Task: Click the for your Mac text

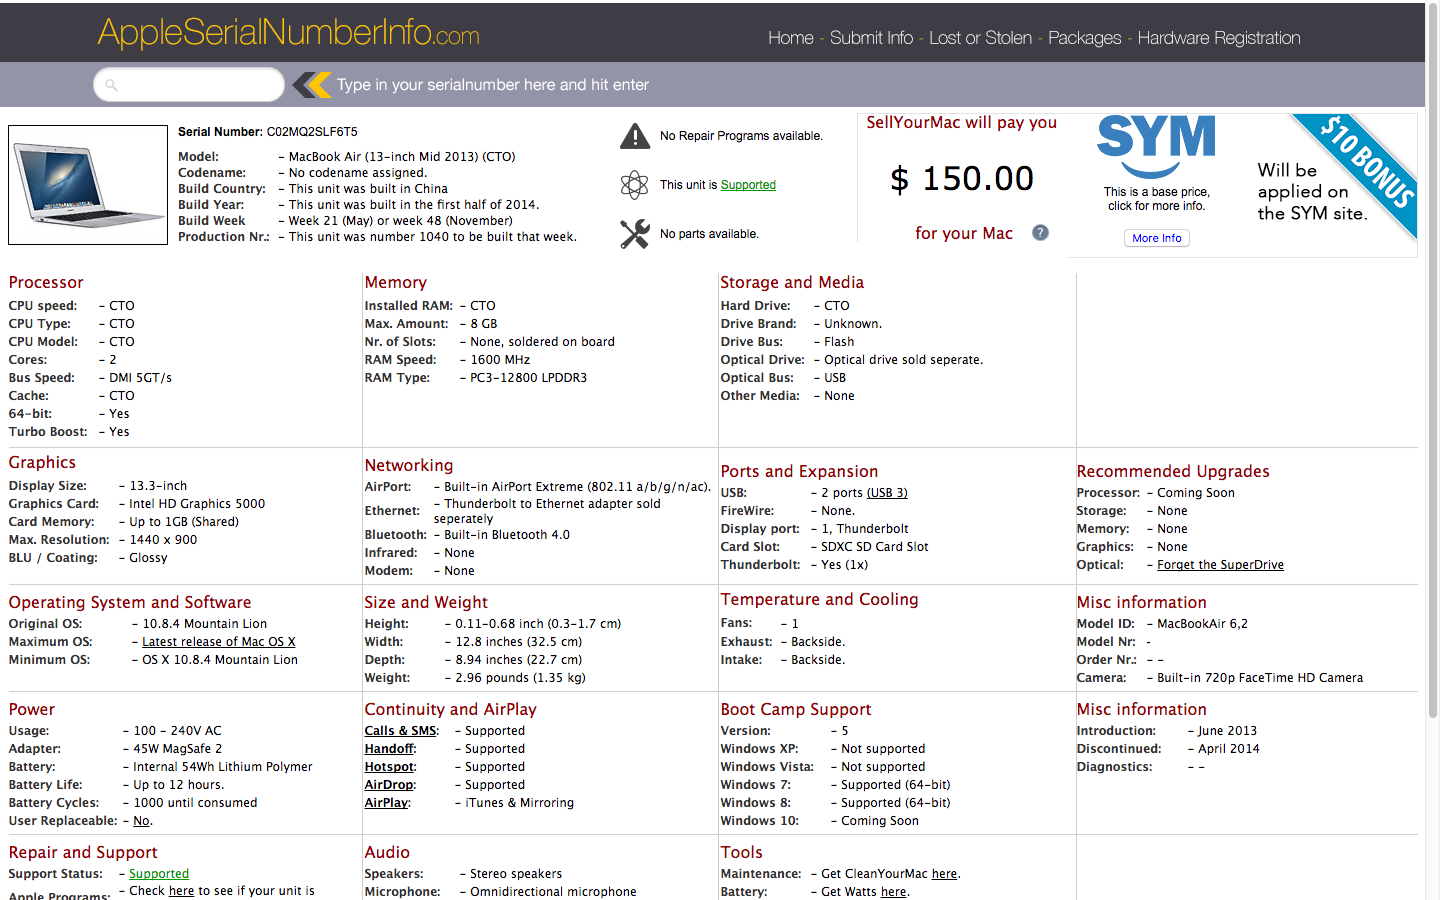Action: click(x=964, y=233)
